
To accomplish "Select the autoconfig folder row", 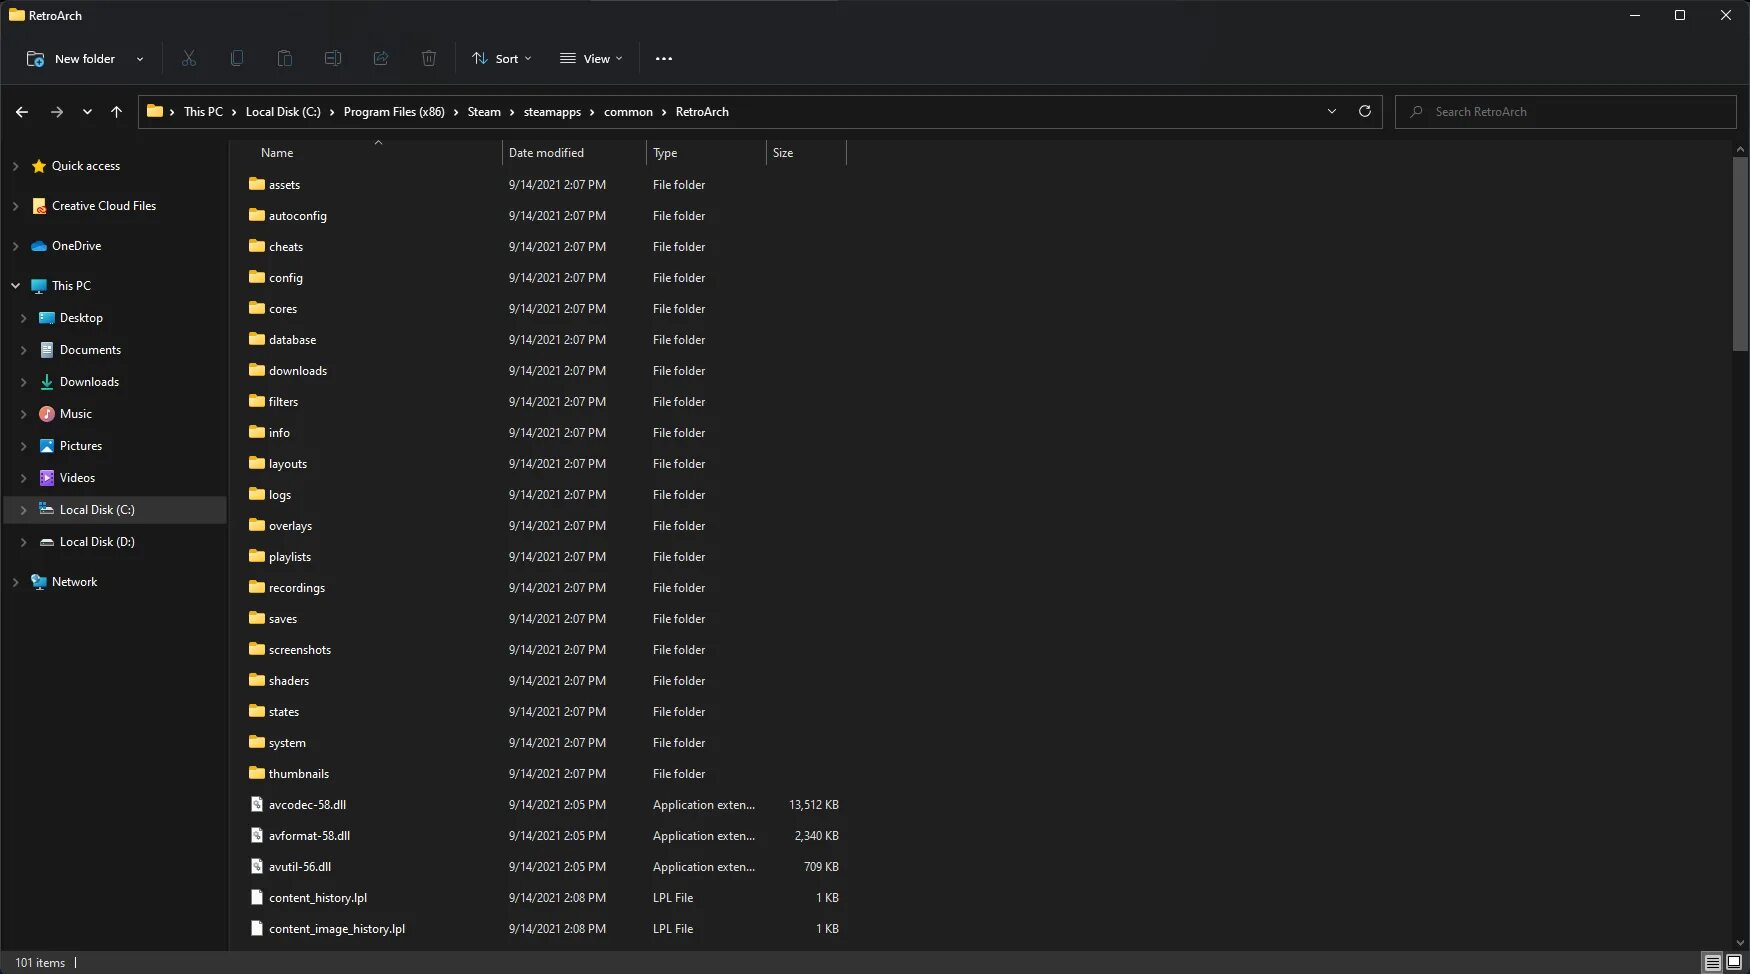I will pyautogui.click(x=545, y=216).
